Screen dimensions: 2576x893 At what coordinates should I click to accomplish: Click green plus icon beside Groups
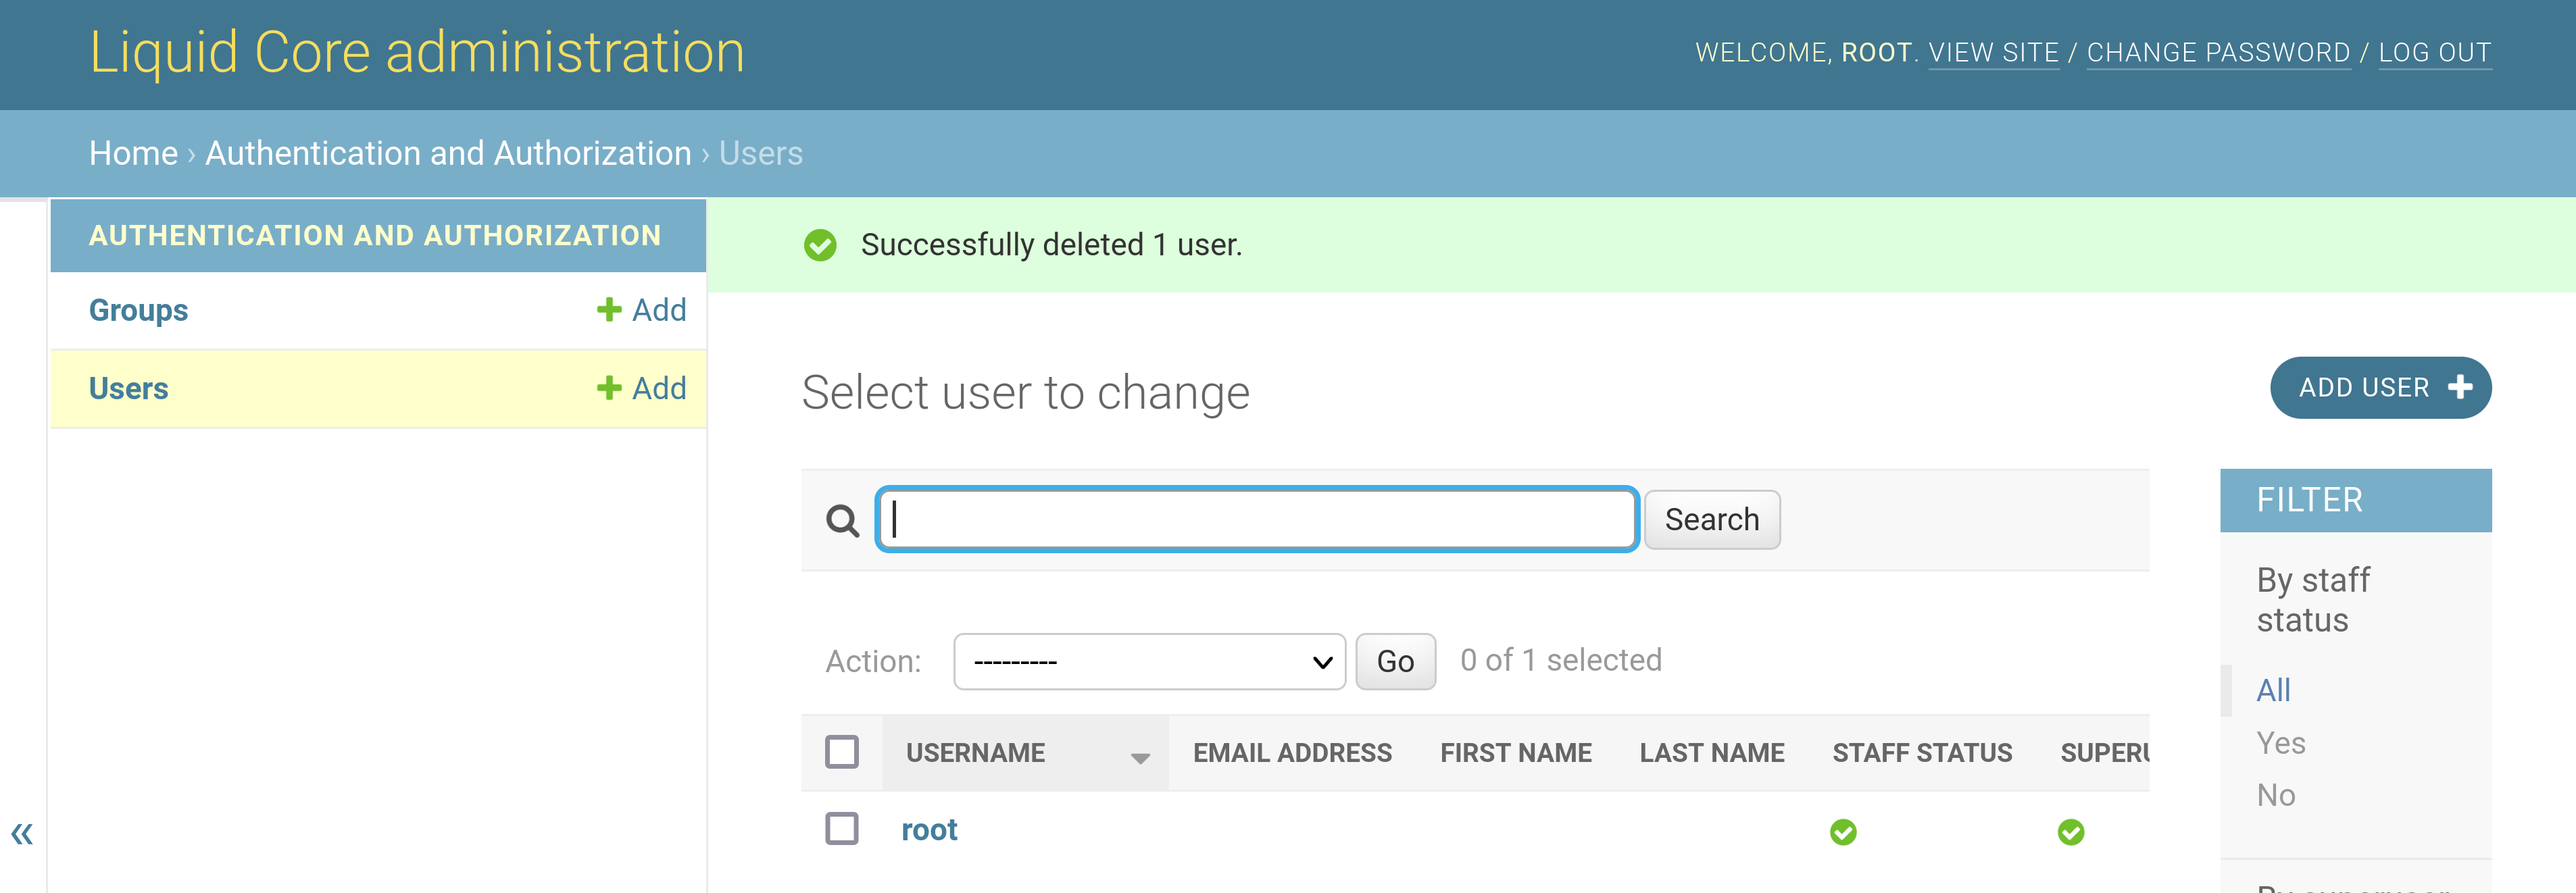609,310
